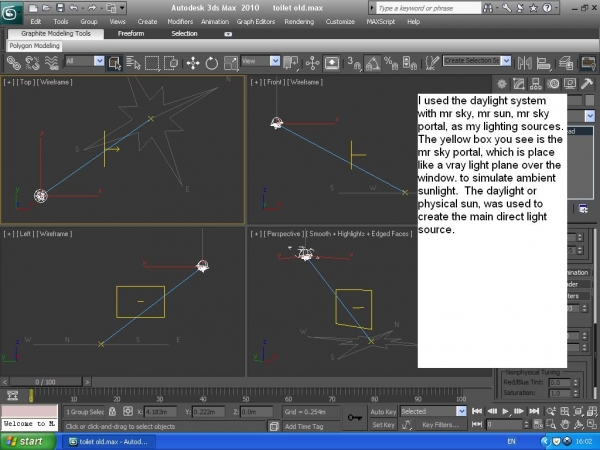Activate the Select and Uniform Scale tool

point(231,63)
